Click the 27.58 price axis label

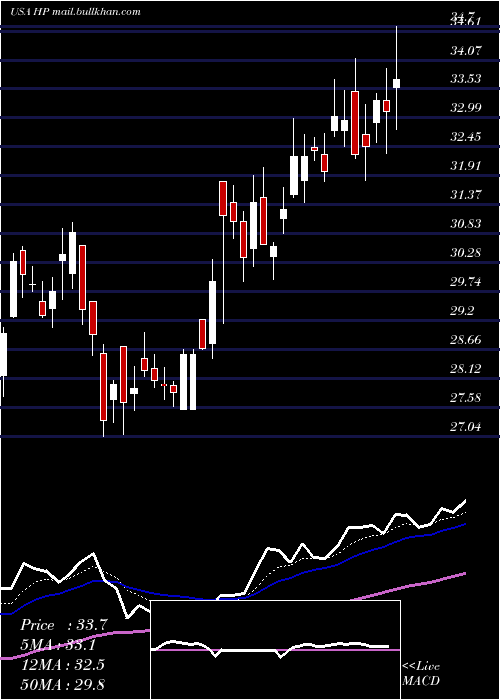click(x=466, y=398)
